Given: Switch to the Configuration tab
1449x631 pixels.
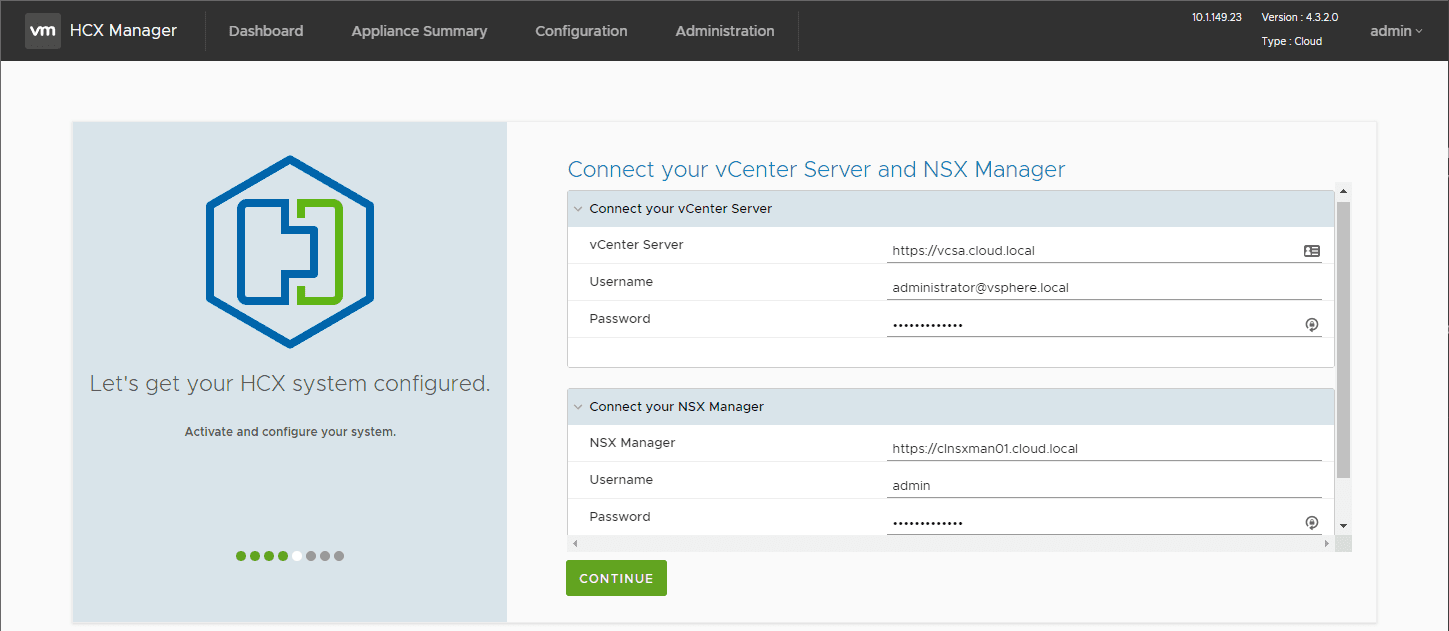Looking at the screenshot, I should coord(581,31).
